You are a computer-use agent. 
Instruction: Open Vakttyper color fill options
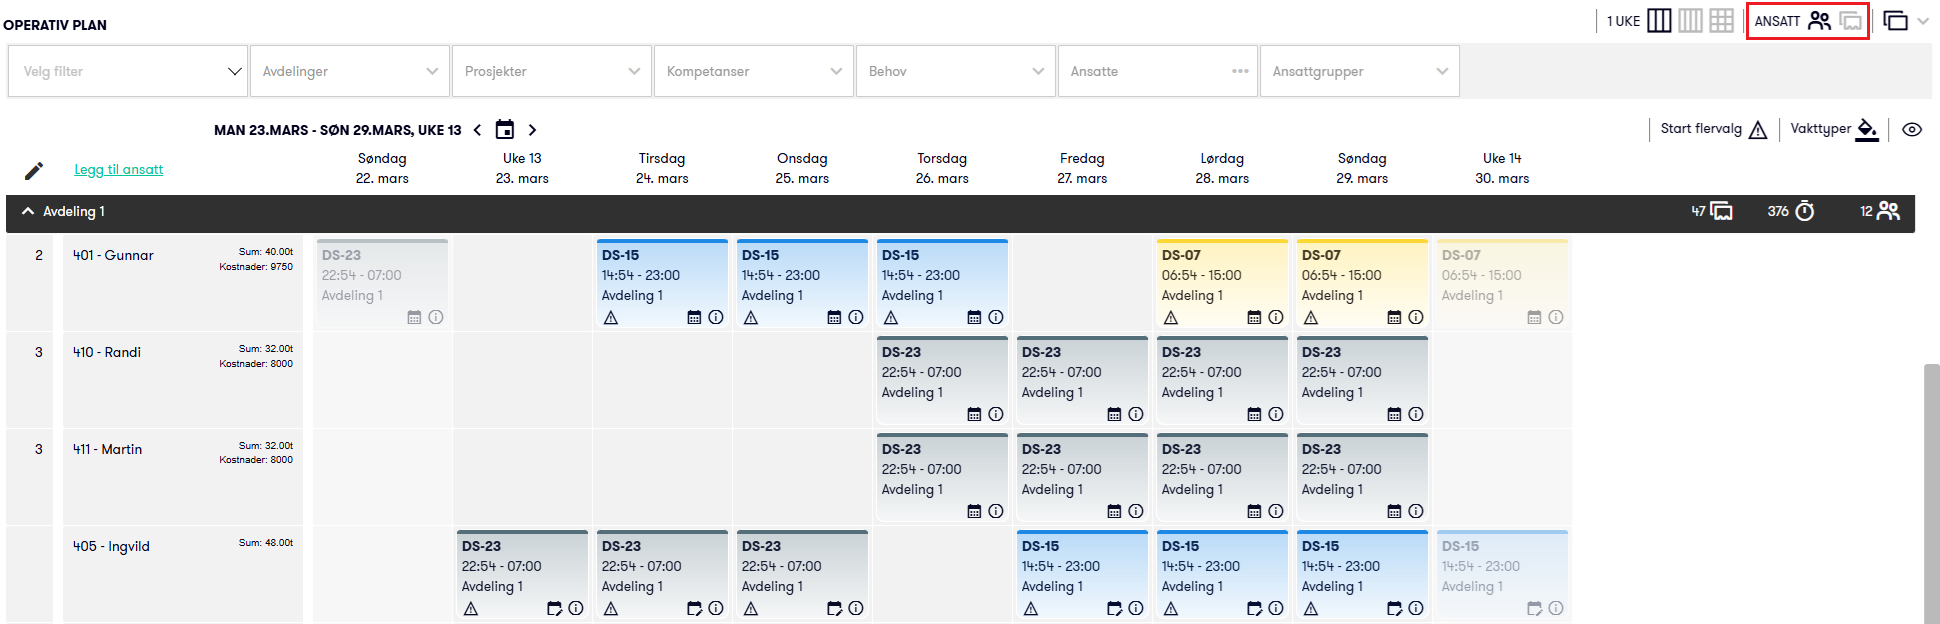(1834, 129)
